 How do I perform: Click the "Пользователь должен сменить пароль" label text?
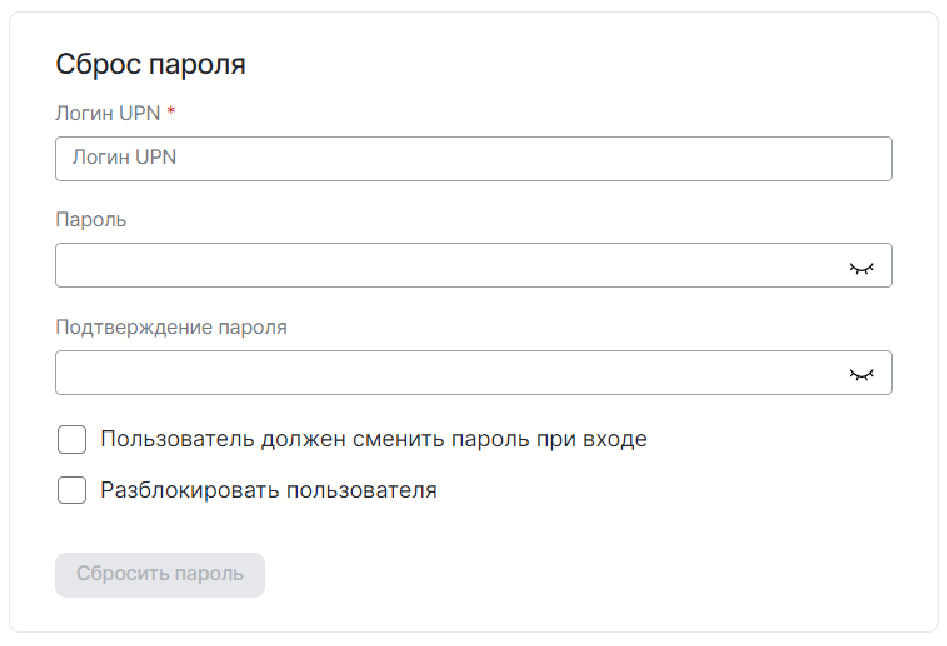pyautogui.click(x=373, y=439)
